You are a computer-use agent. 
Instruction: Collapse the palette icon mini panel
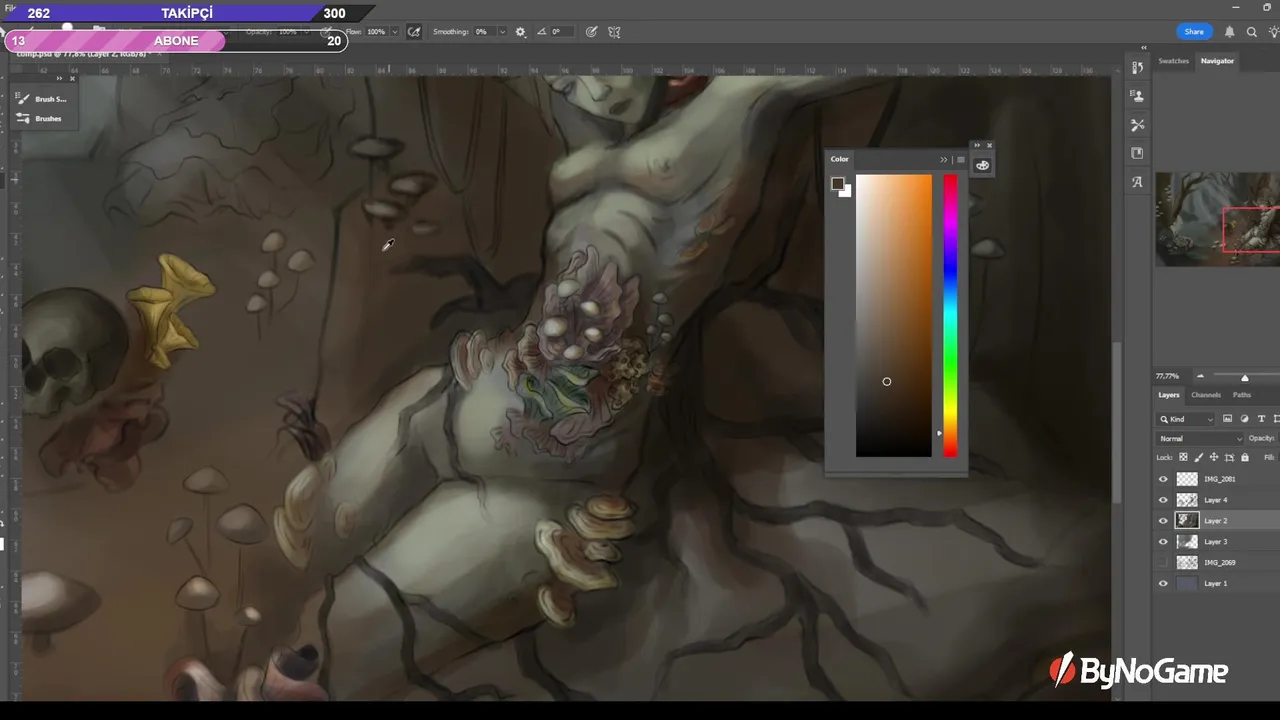[x=977, y=145]
